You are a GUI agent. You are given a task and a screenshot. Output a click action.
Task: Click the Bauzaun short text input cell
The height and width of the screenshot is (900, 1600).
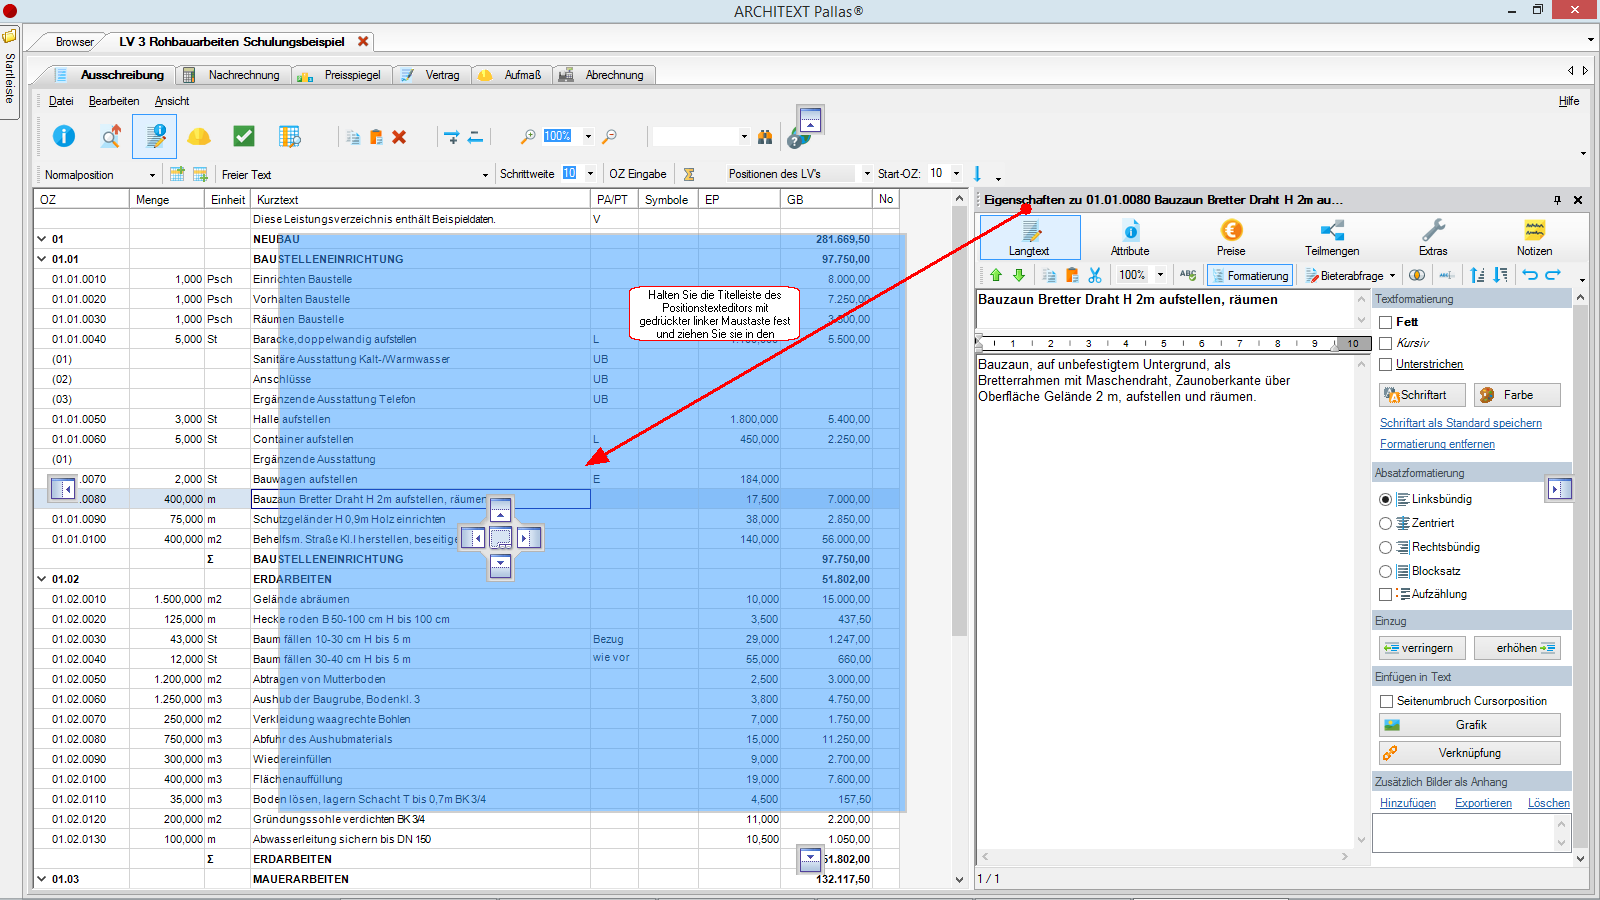(420, 499)
